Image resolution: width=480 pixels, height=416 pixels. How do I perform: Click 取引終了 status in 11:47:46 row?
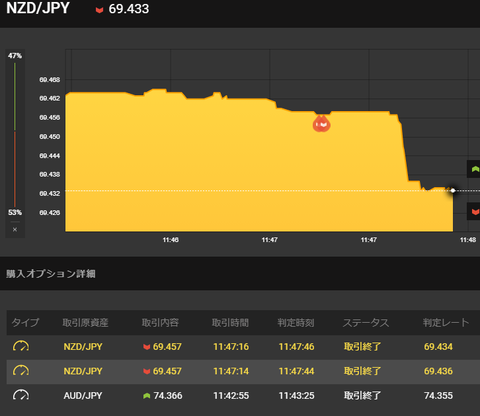(362, 347)
